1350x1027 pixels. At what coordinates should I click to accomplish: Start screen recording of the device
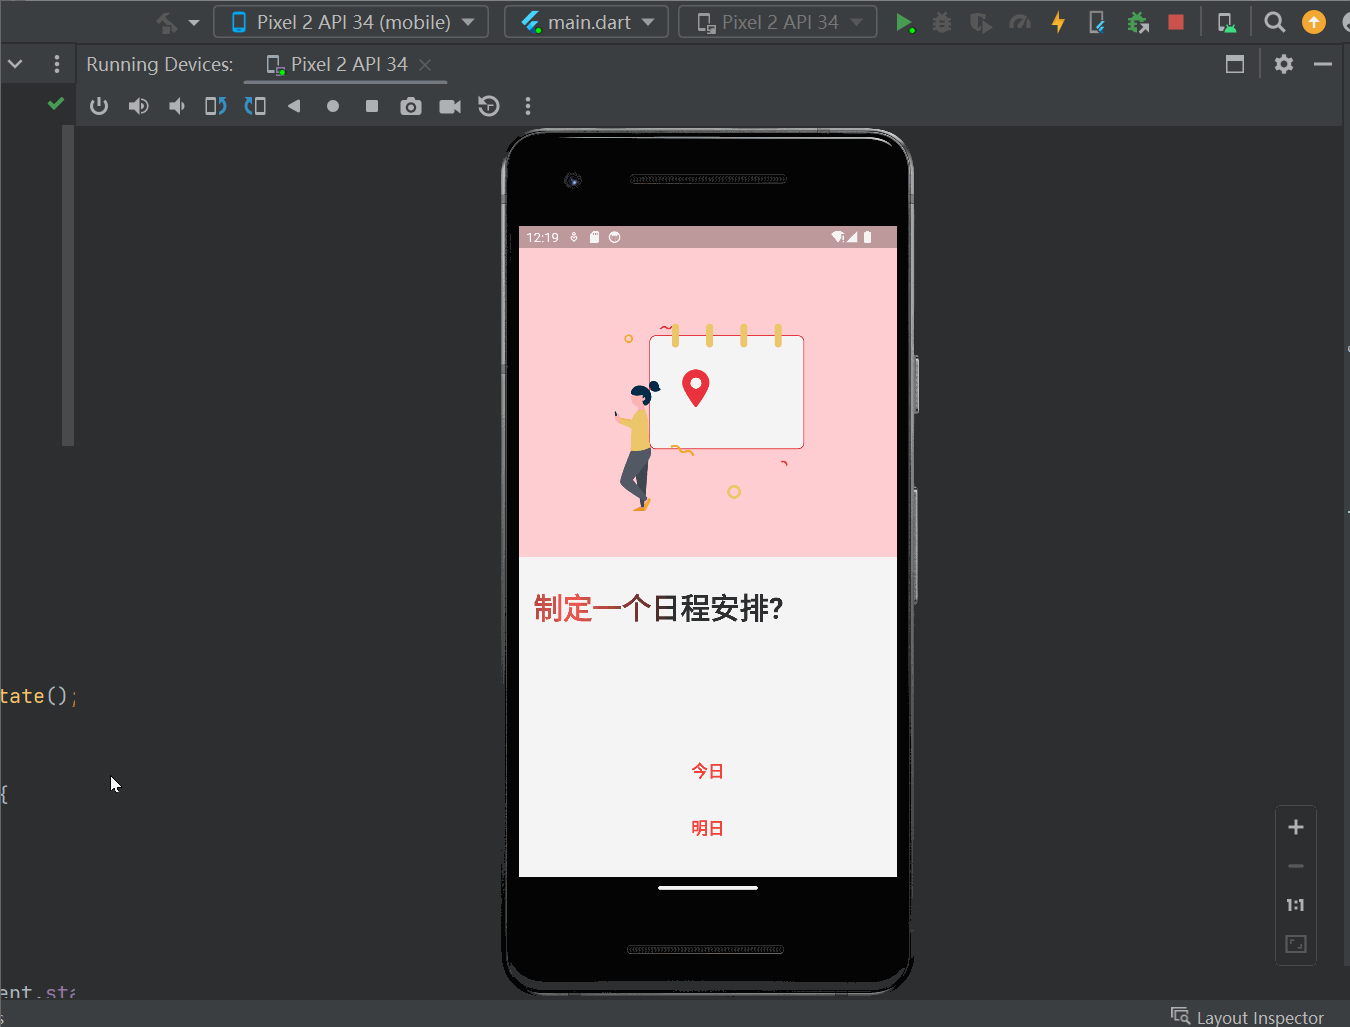click(450, 106)
